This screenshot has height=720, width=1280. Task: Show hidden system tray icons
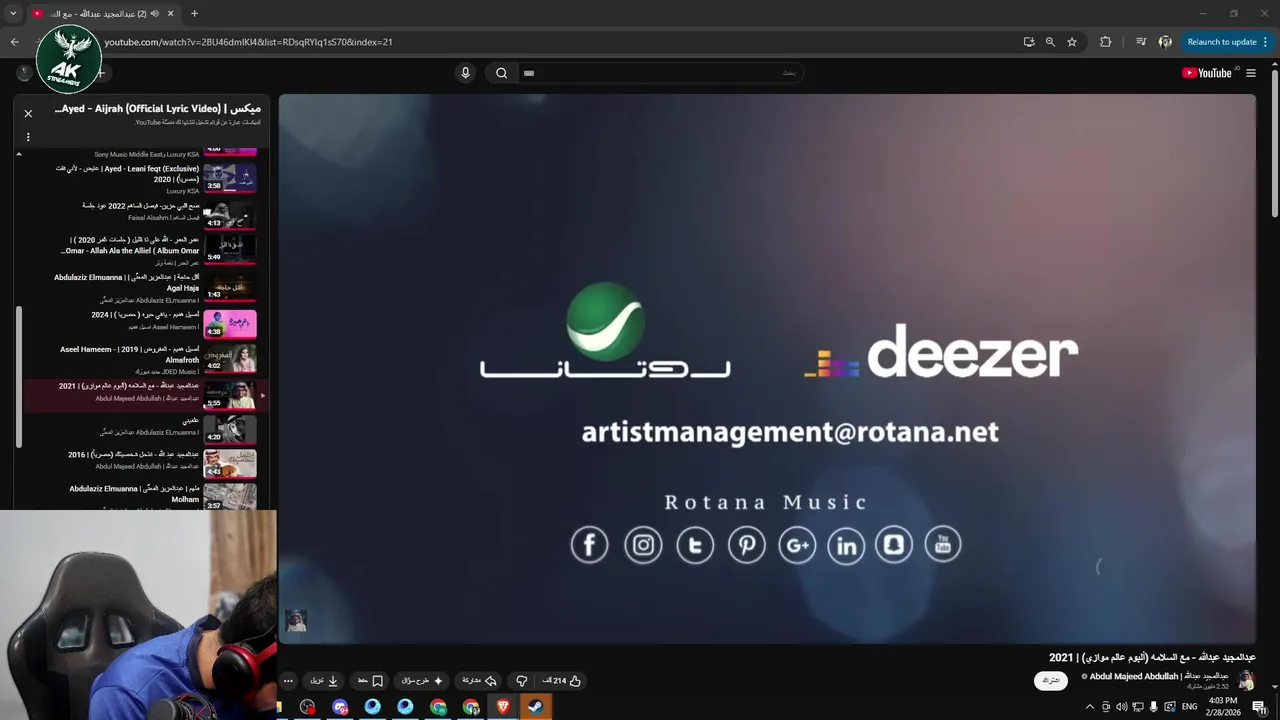(x=1090, y=707)
